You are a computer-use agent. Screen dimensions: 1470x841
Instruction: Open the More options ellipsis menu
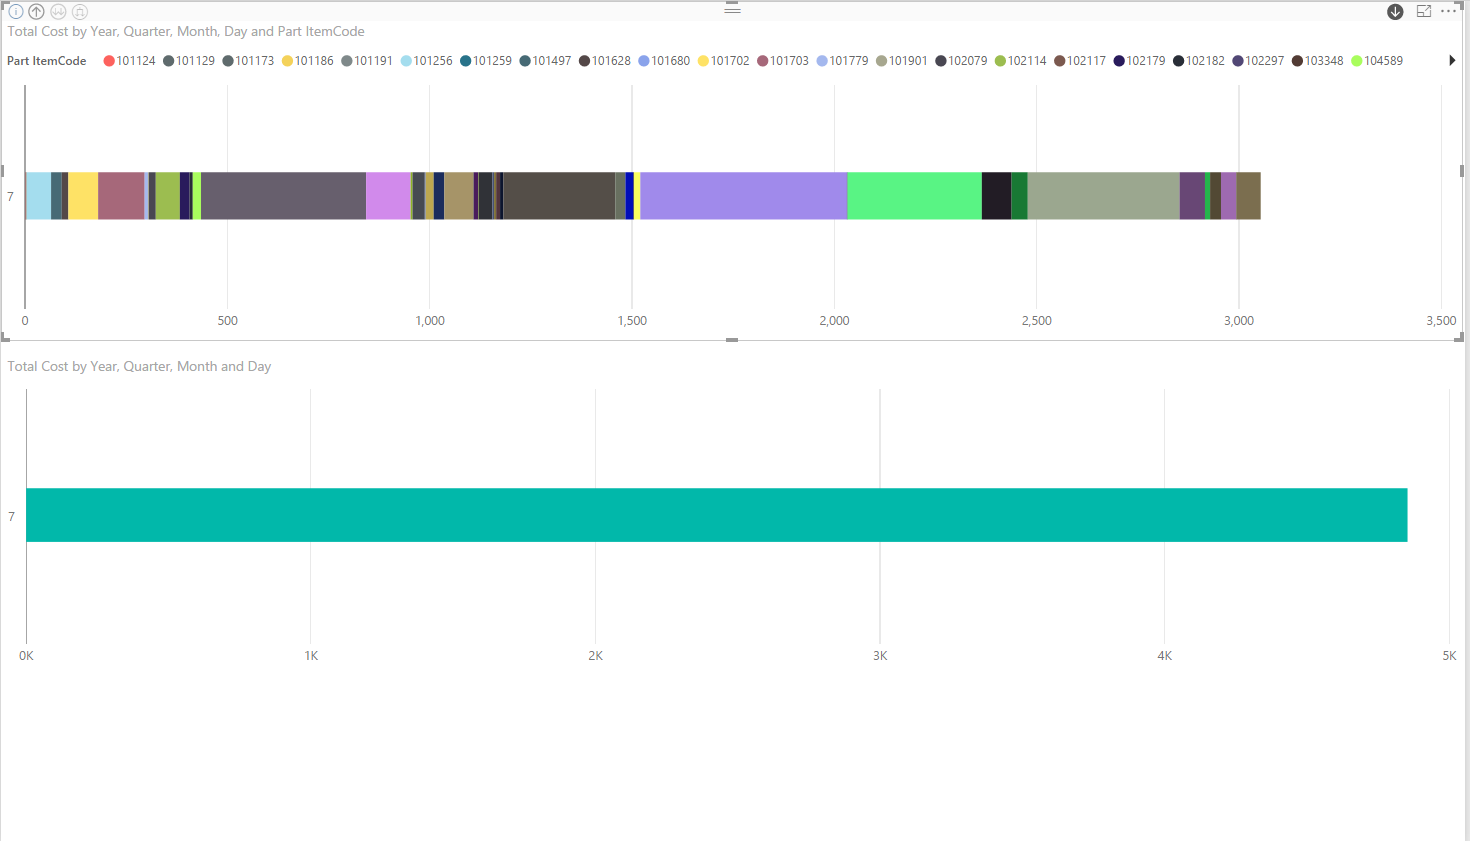(x=1448, y=11)
